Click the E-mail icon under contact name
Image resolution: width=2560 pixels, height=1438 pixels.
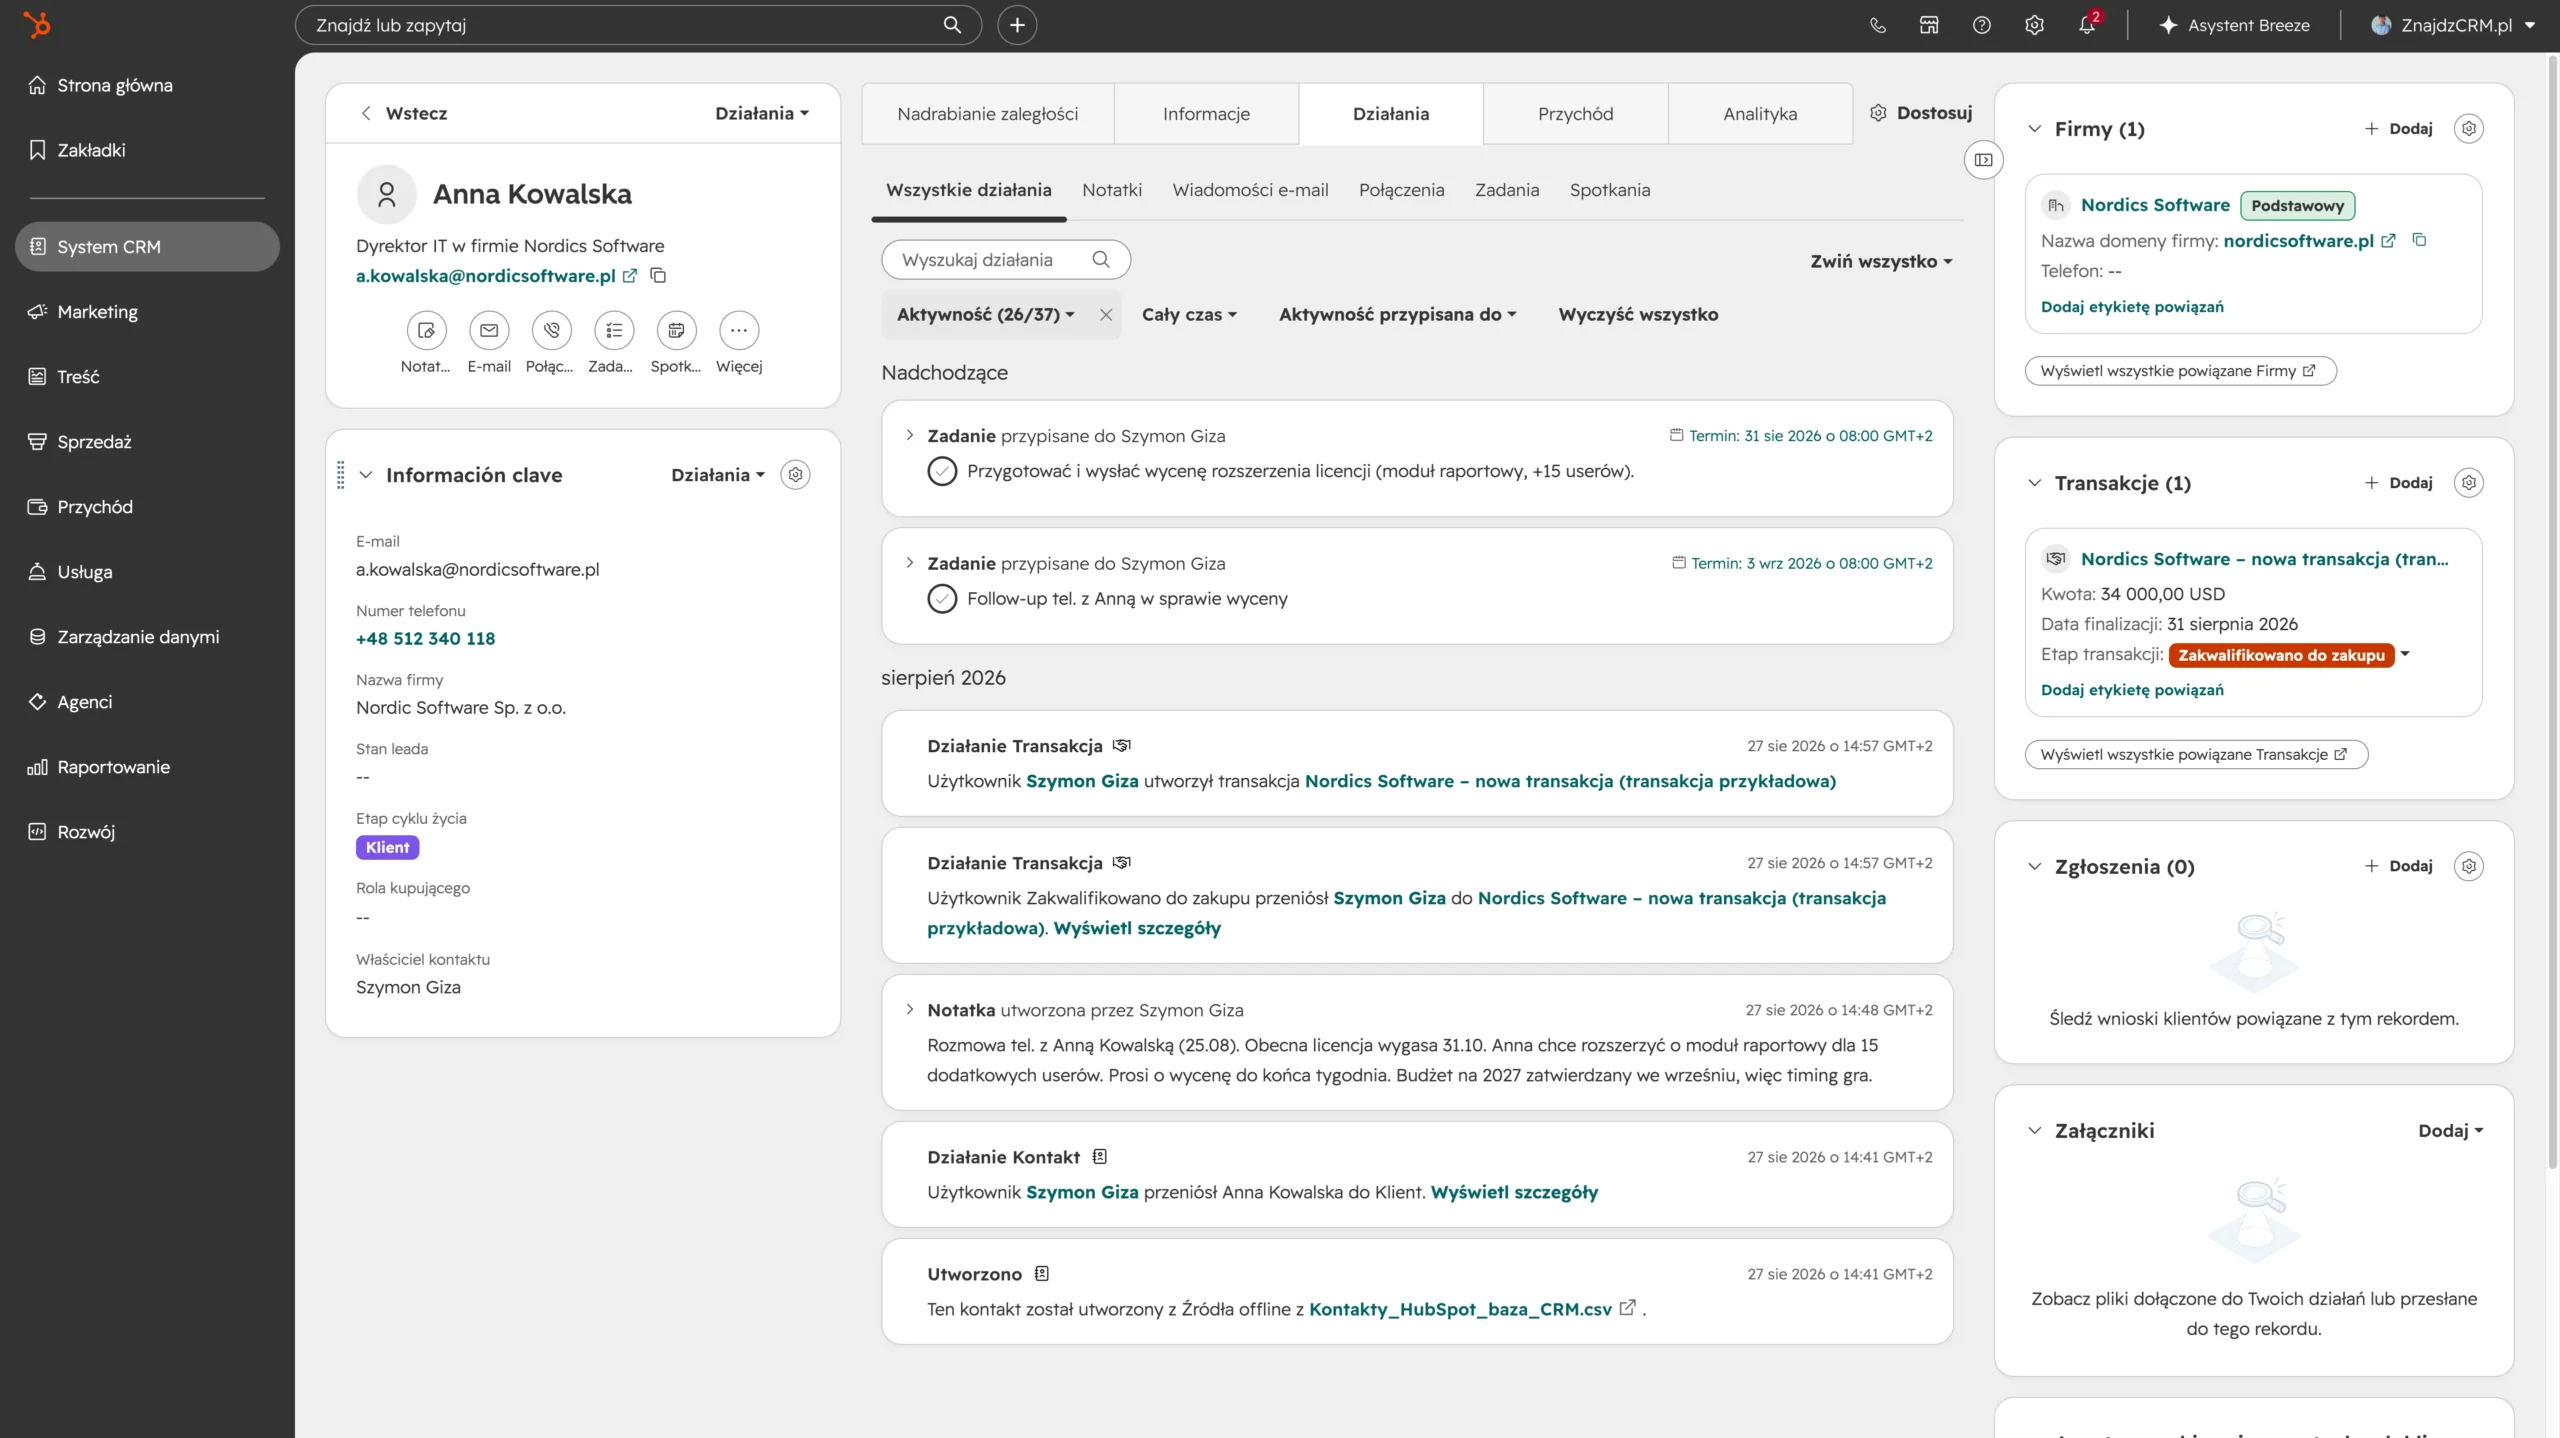[489, 330]
